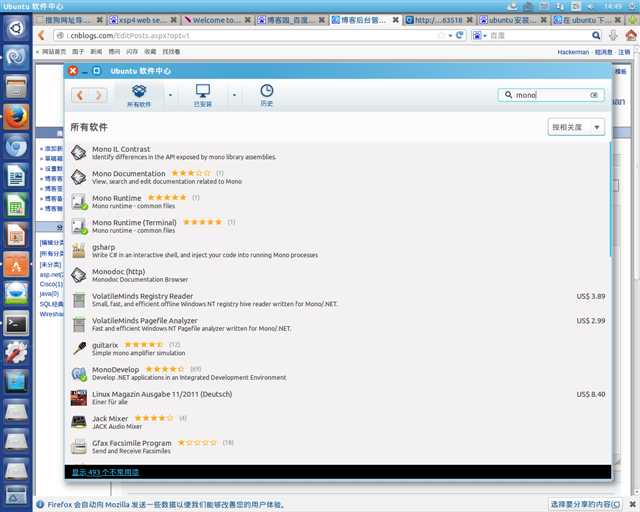Click the guitarix title text
Image resolution: width=640 pixels, height=512 pixels.
pyautogui.click(x=105, y=345)
